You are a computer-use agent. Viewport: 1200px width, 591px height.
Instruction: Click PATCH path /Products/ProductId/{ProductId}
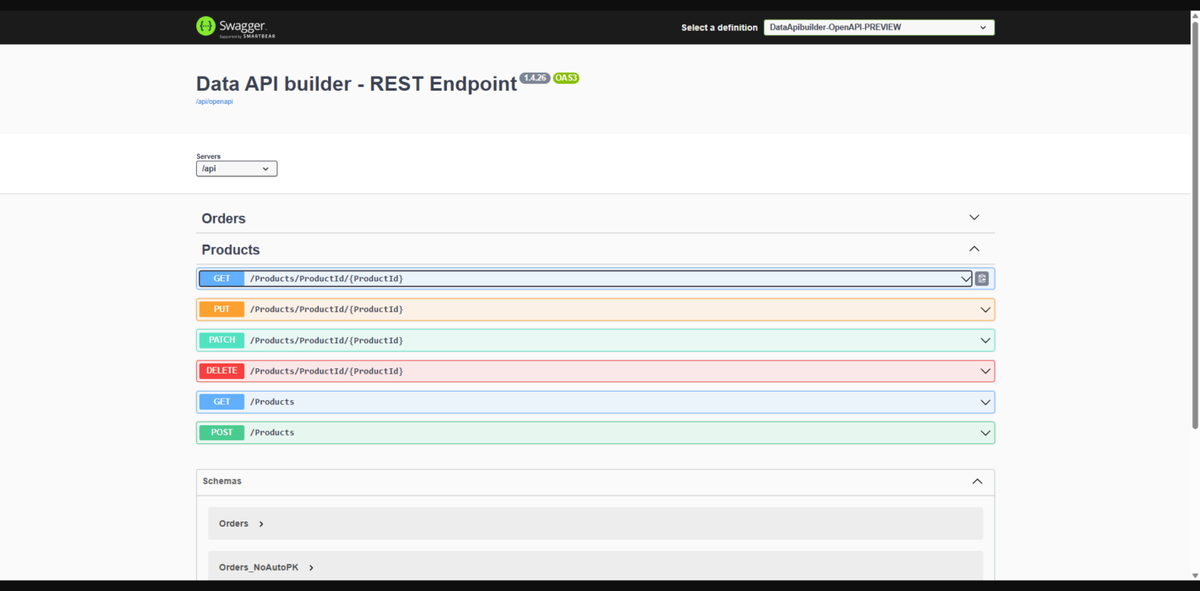click(326, 341)
